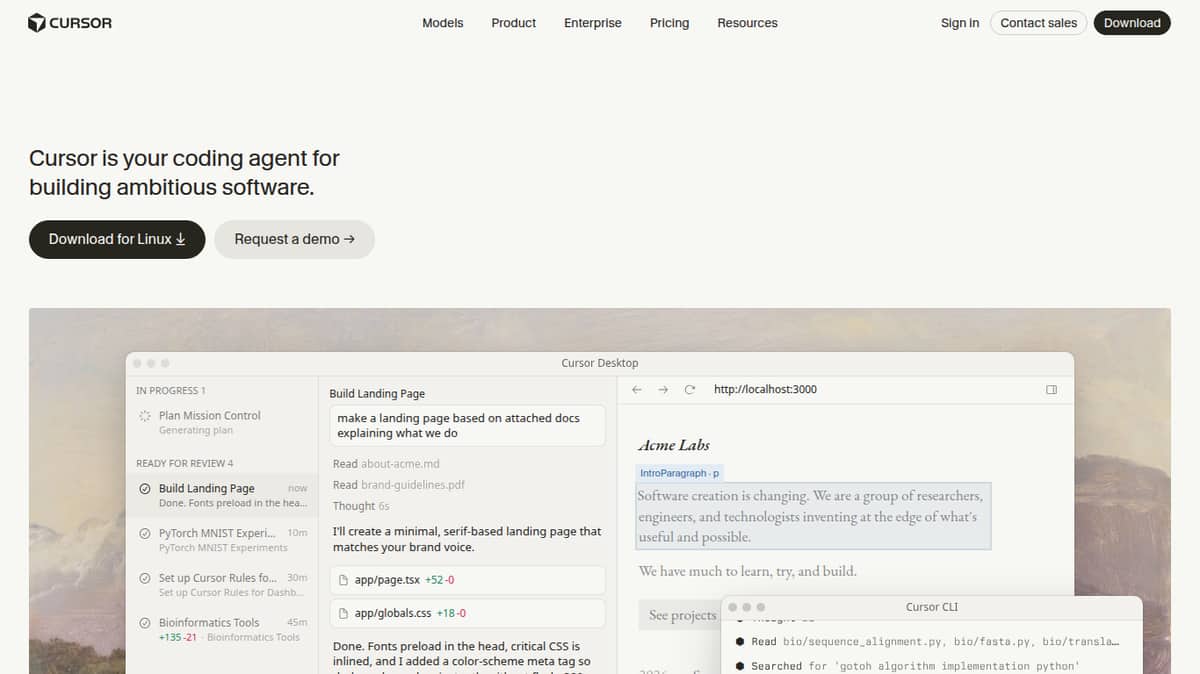Click the Acme Labs heading
This screenshot has width=1200, height=674.
point(673,445)
